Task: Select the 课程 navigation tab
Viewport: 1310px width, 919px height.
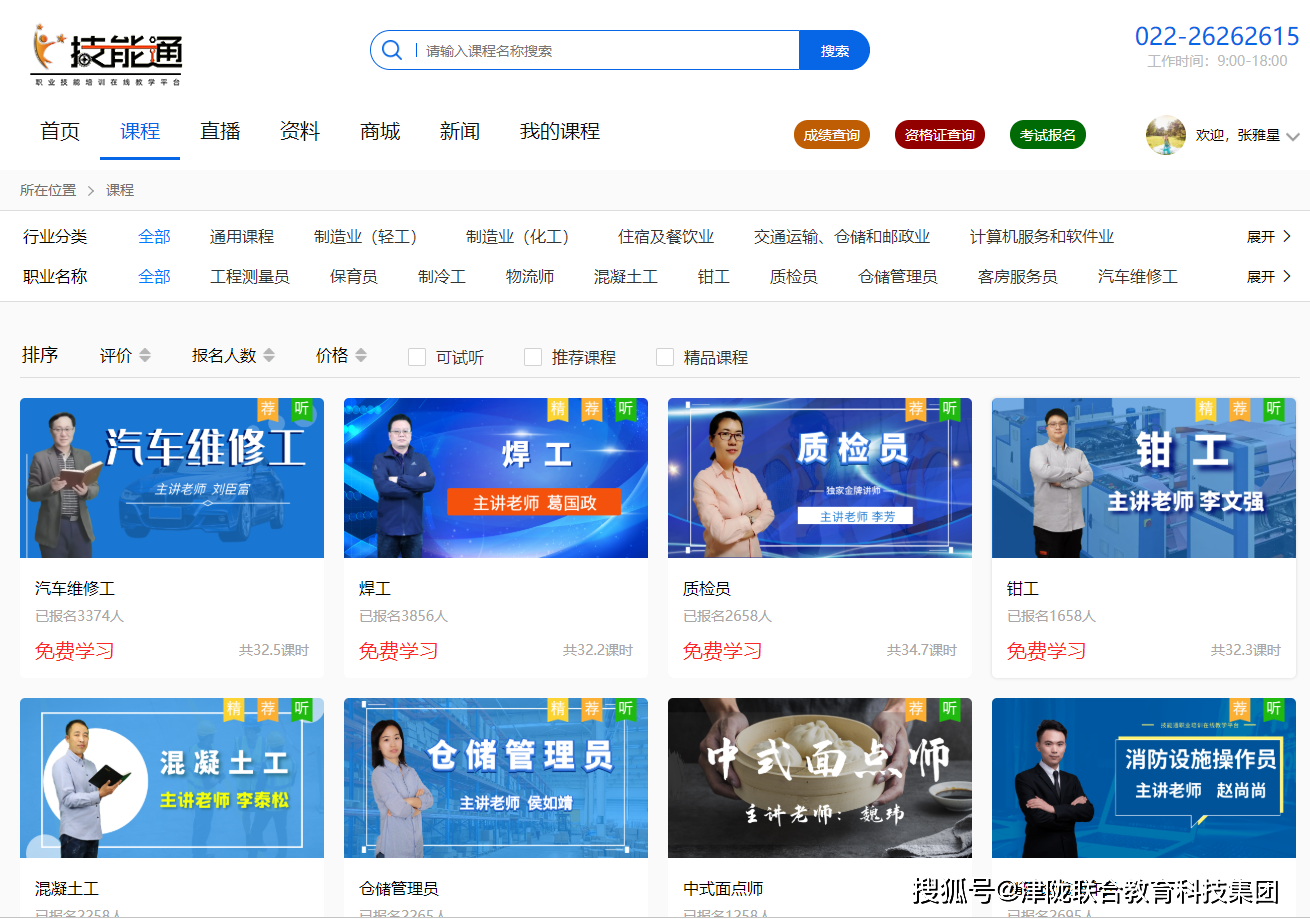Action: (x=140, y=131)
